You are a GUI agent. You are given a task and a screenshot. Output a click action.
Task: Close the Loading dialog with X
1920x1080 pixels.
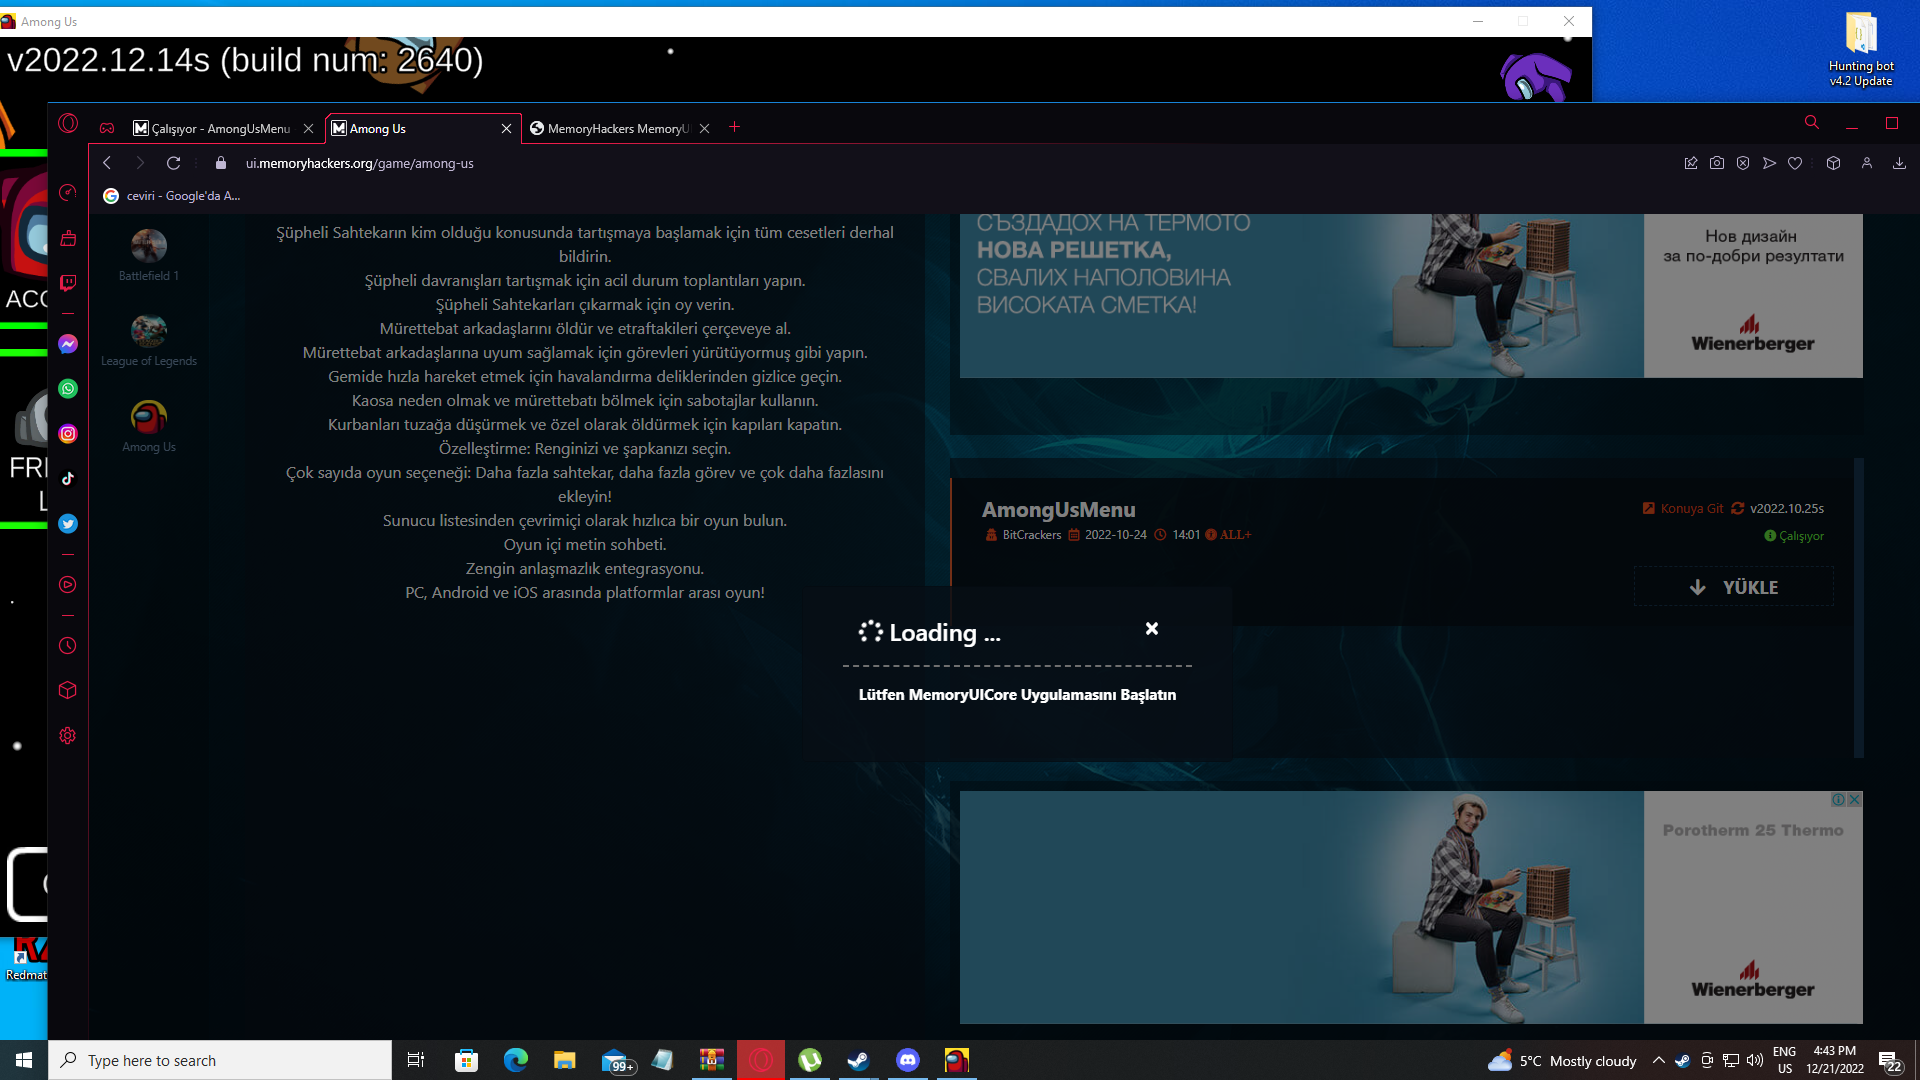click(x=1152, y=629)
